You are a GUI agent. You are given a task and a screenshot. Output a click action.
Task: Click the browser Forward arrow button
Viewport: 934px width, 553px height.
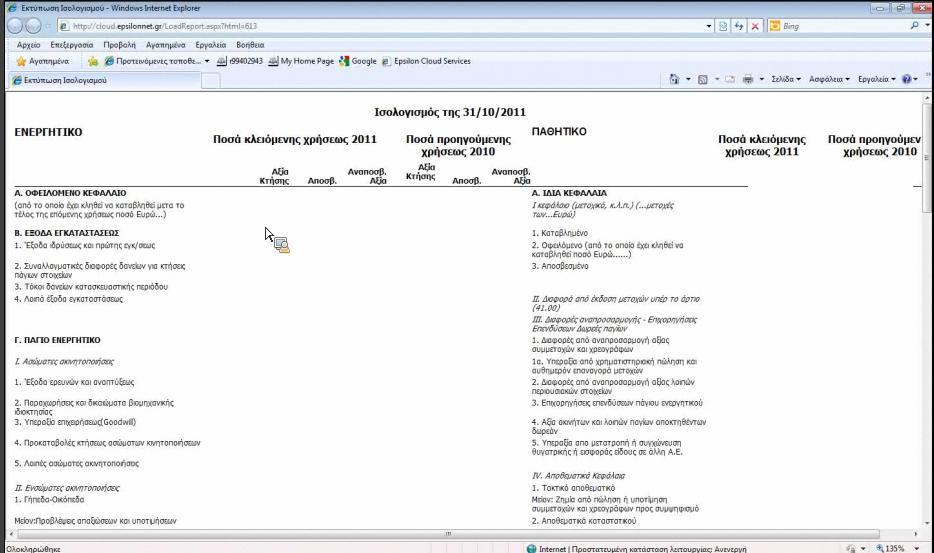[x=33, y=26]
